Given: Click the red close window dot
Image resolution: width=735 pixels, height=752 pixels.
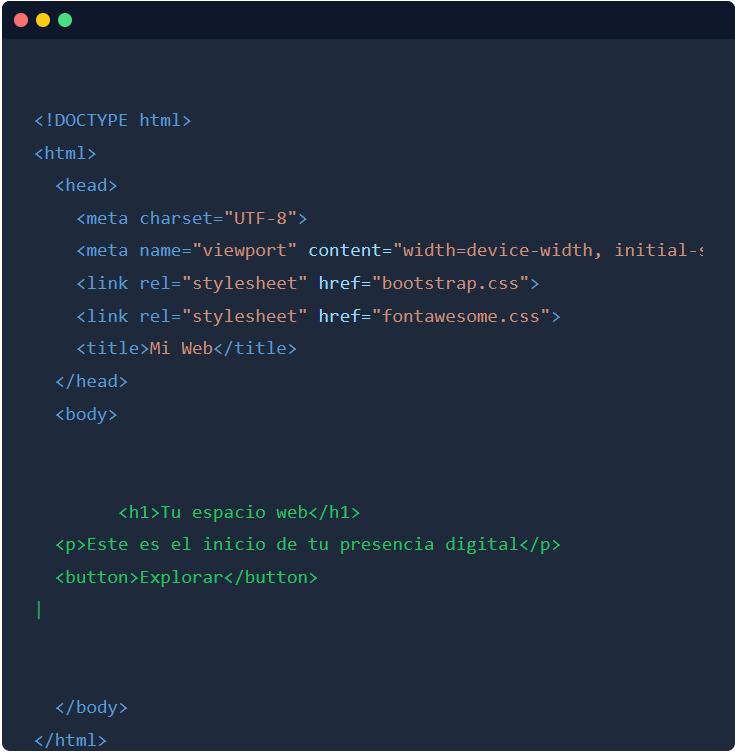Looking at the screenshot, I should click(x=21, y=20).
